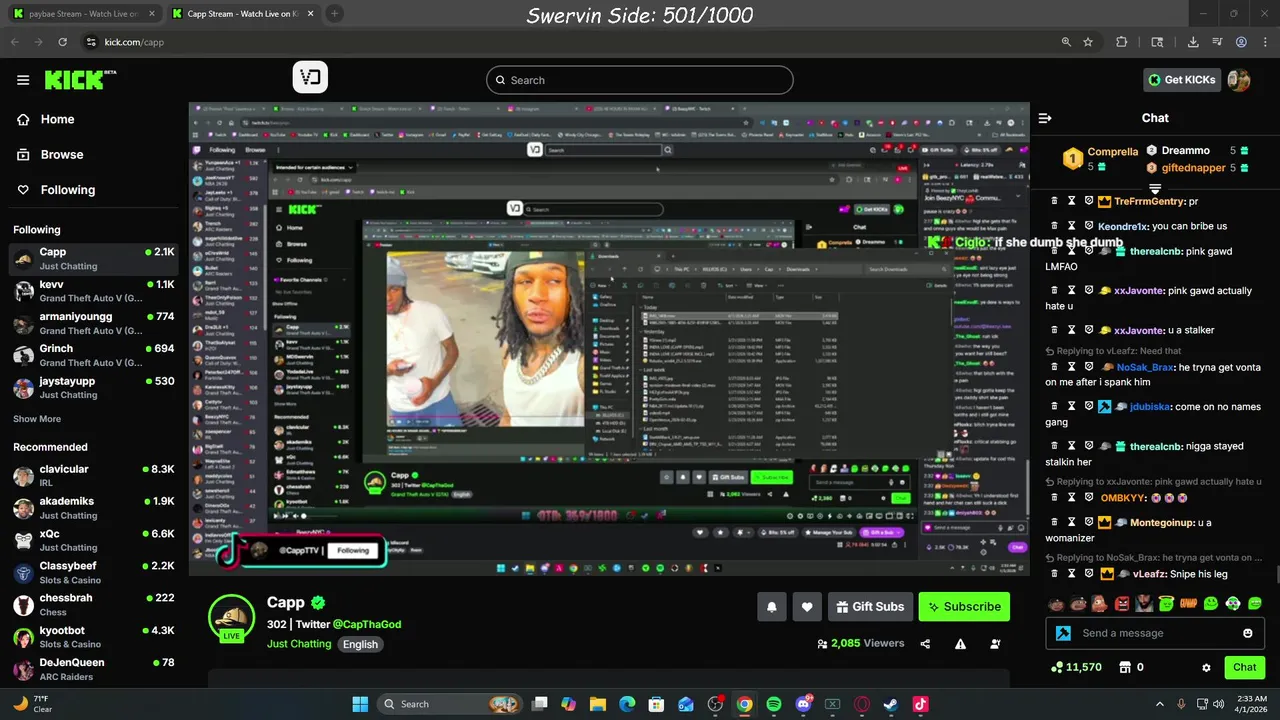This screenshot has height=720, width=1280.
Task: Open clavicular recommended channel
Action: (x=94, y=475)
